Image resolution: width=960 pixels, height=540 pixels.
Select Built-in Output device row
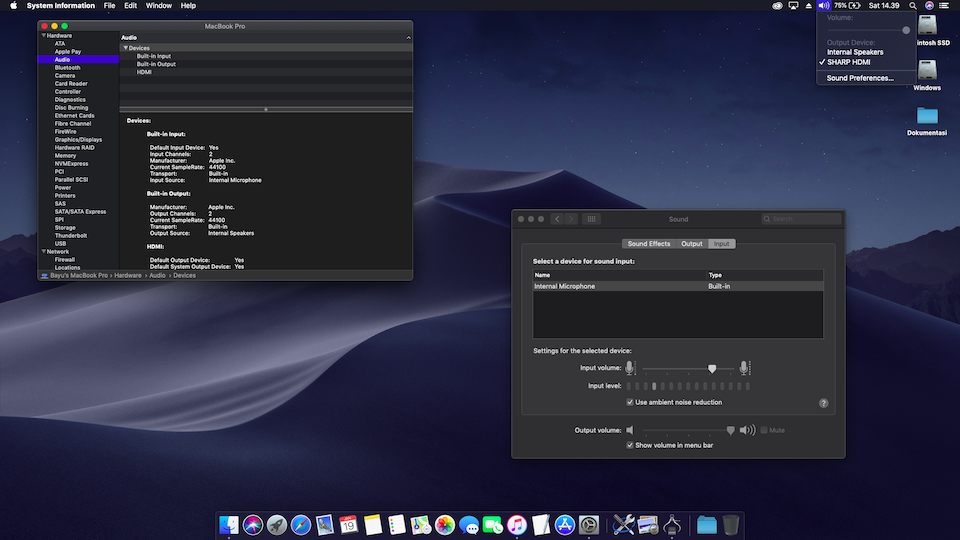(x=266, y=64)
